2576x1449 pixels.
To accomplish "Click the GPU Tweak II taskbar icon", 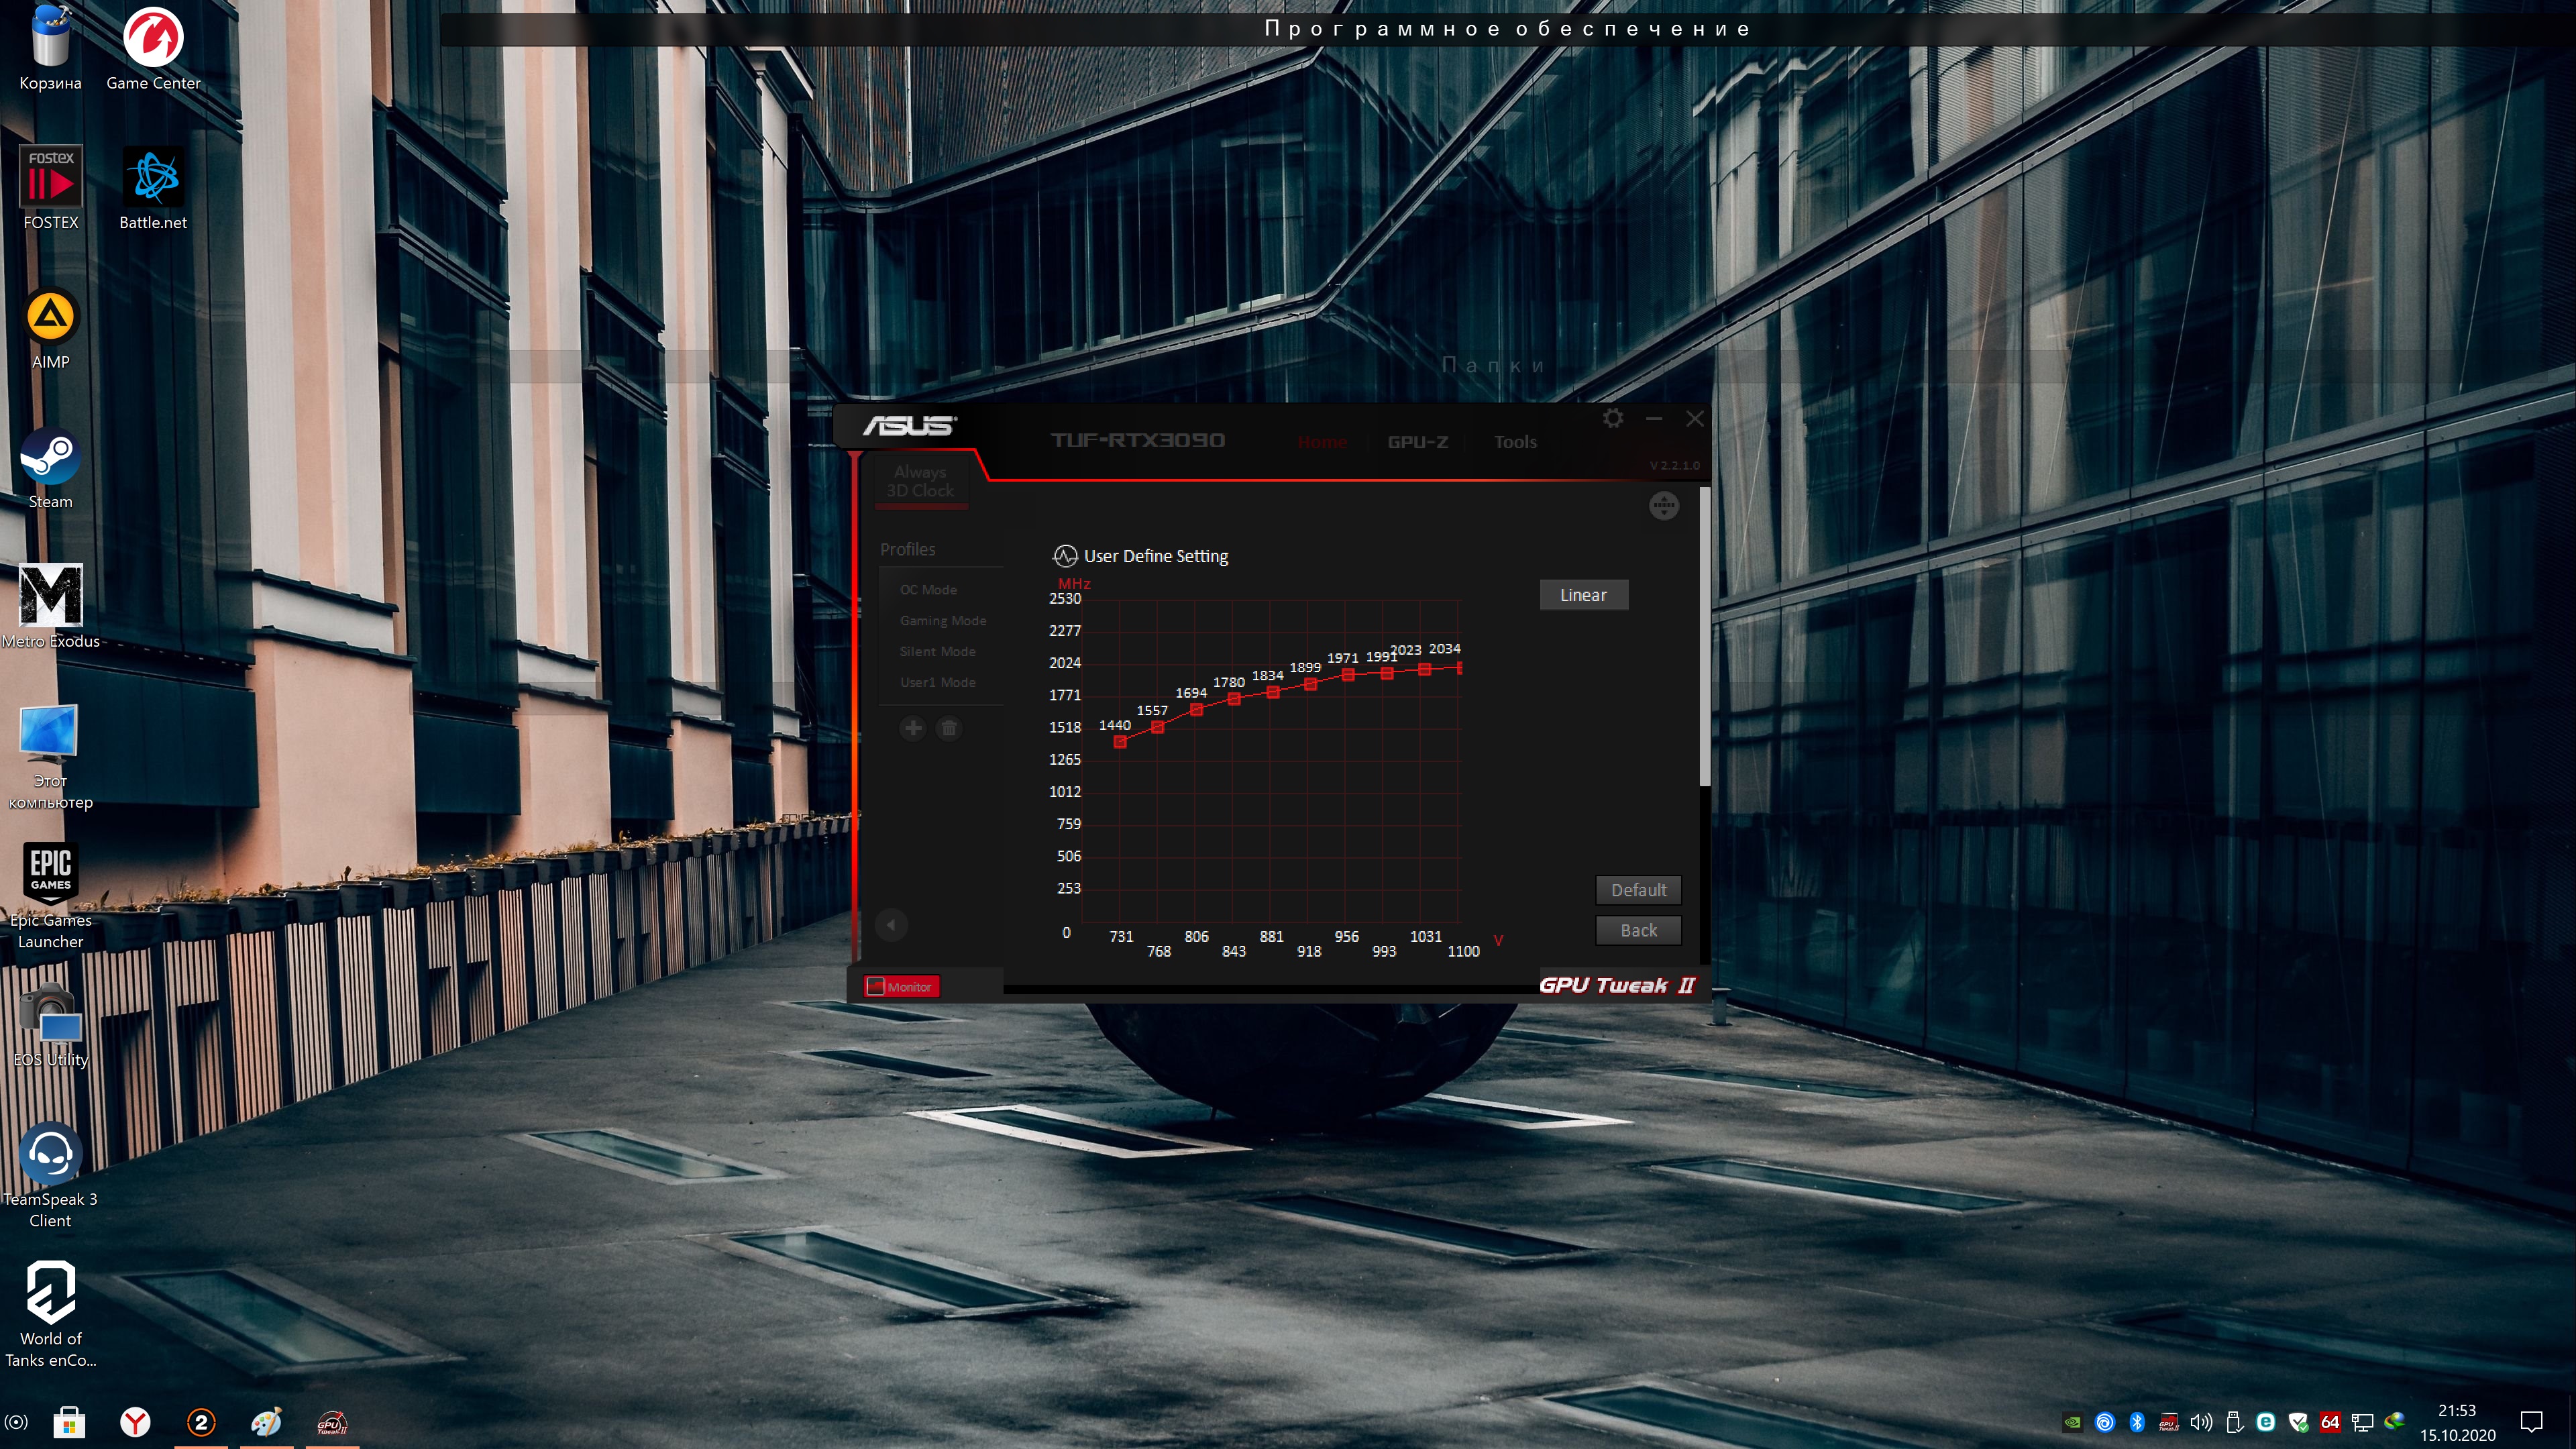I will tap(331, 1422).
